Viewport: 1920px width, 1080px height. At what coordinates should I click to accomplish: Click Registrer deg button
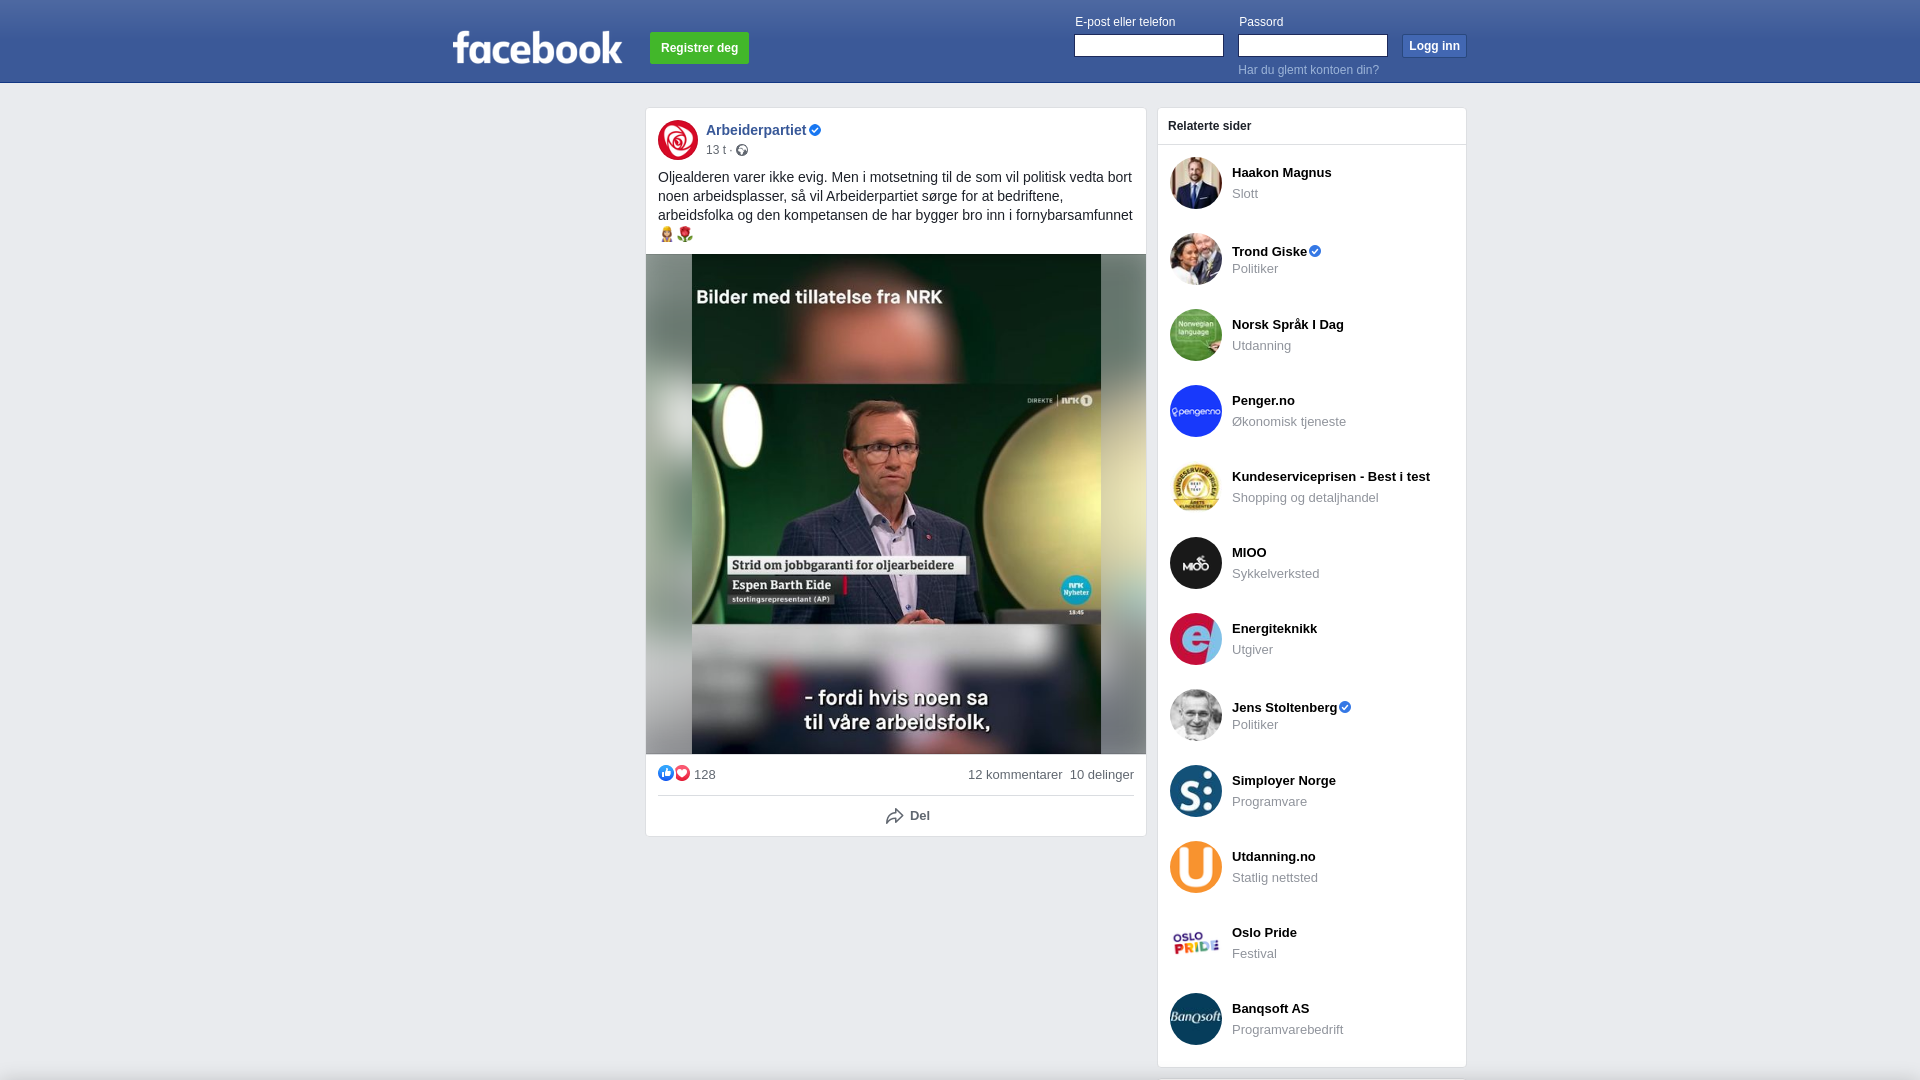[x=699, y=48]
